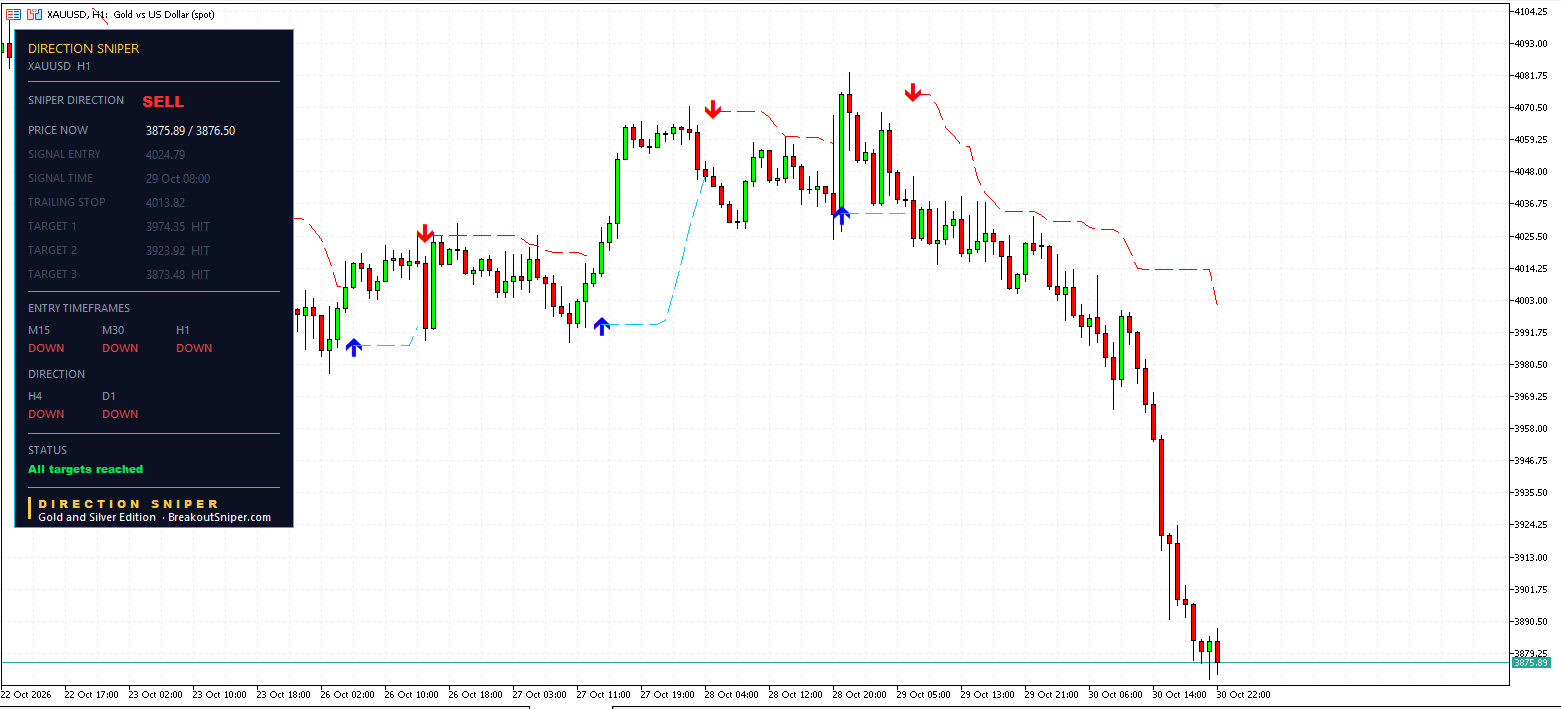Select blue buy arrow near 26 Oct 02:00
Screen dimensions: 1561x709
(x=353, y=347)
